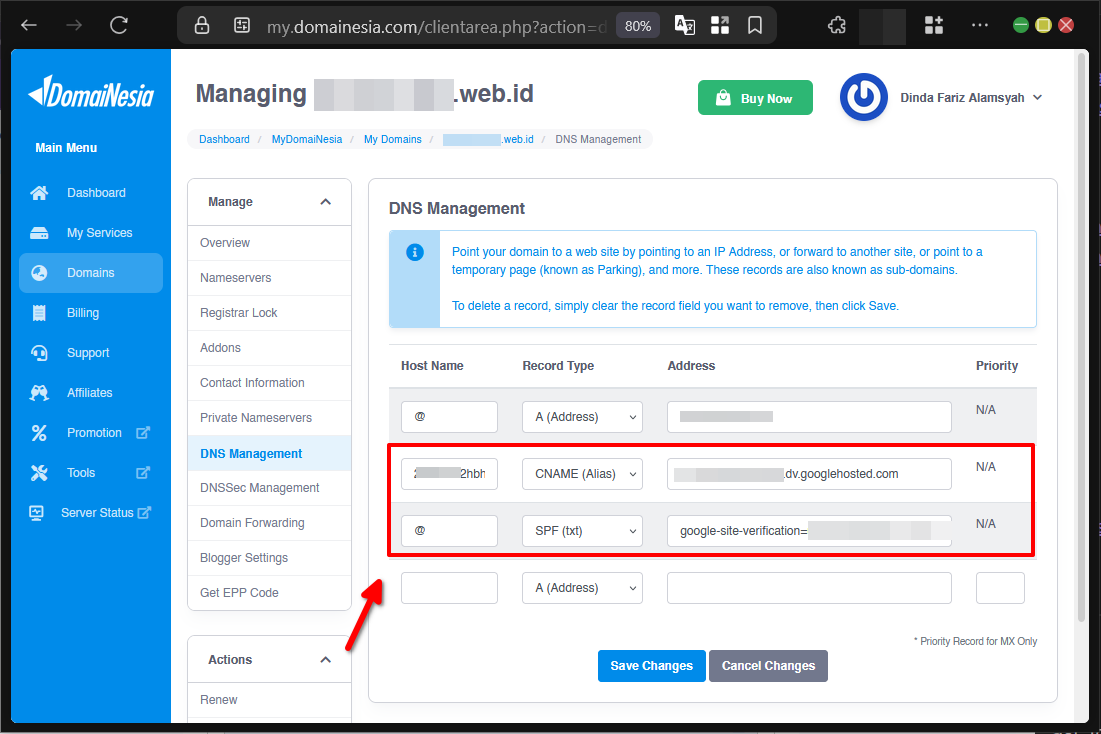This screenshot has height=734, width=1101.
Task: Click the Cancel Changes button
Action: pos(768,666)
